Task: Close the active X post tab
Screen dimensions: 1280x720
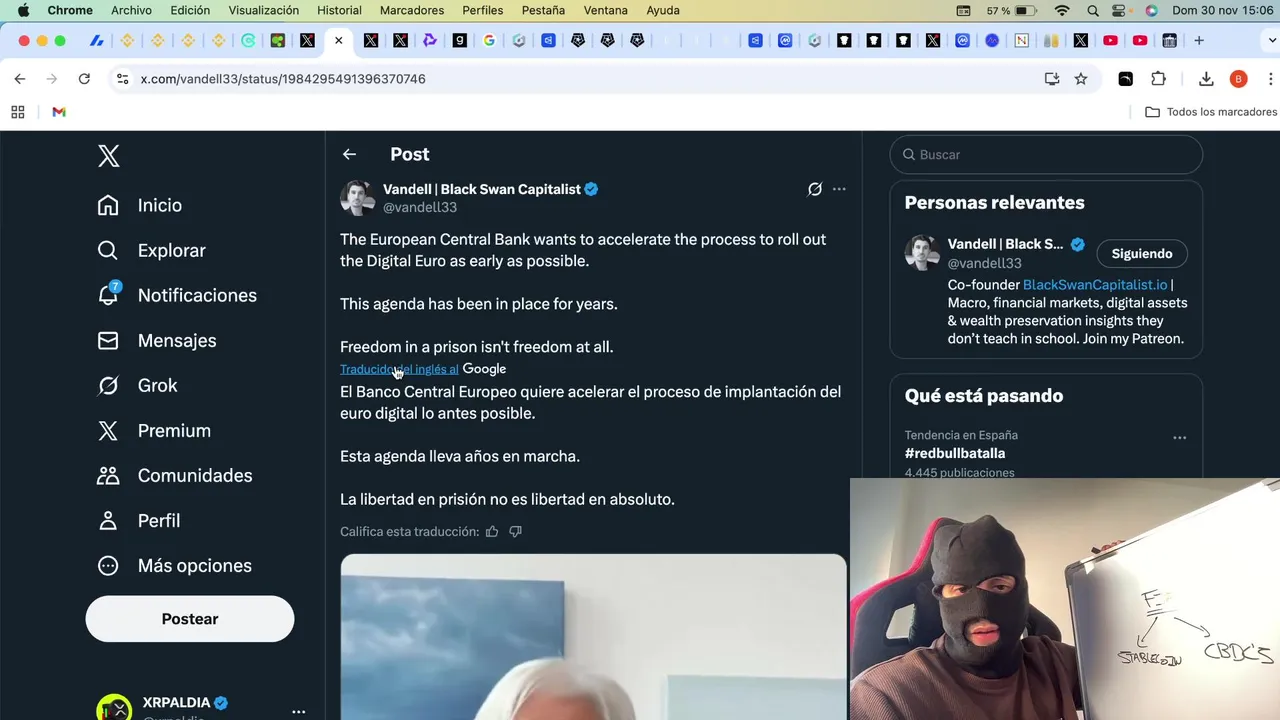Action: click(x=339, y=41)
